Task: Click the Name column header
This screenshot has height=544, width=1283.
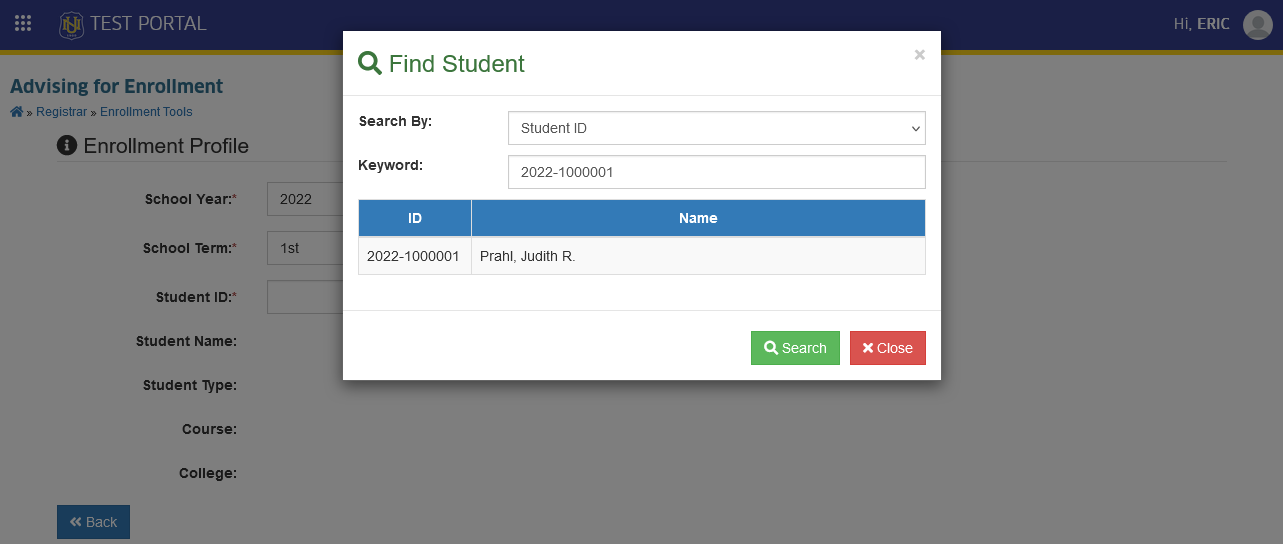Action: pyautogui.click(x=698, y=218)
